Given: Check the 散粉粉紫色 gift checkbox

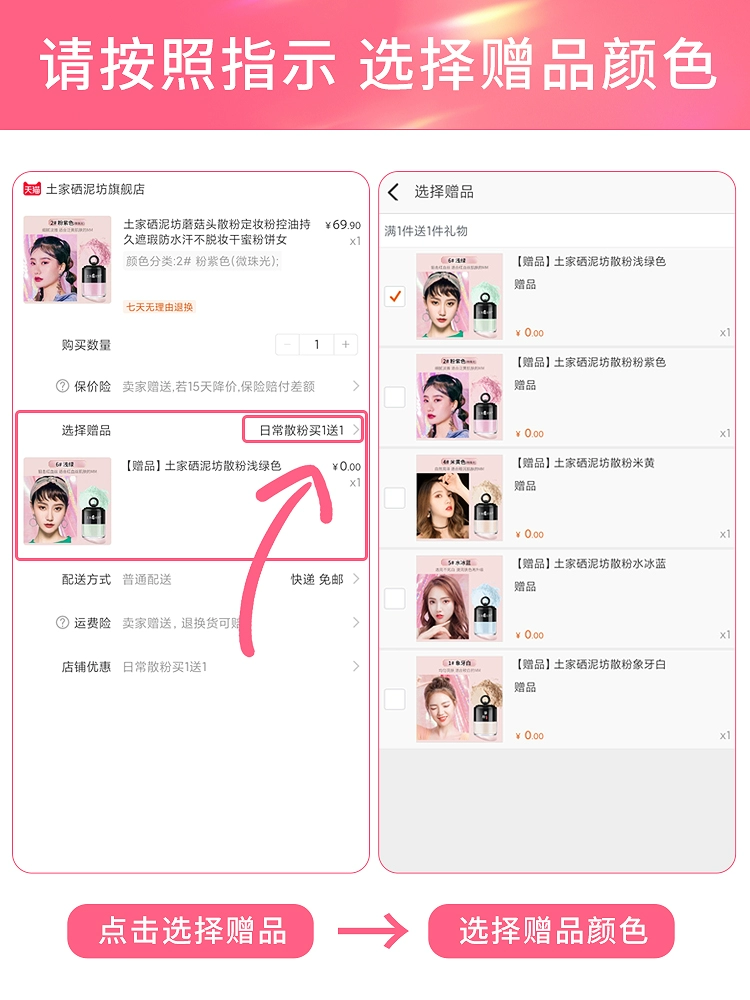Looking at the screenshot, I should point(395,397).
